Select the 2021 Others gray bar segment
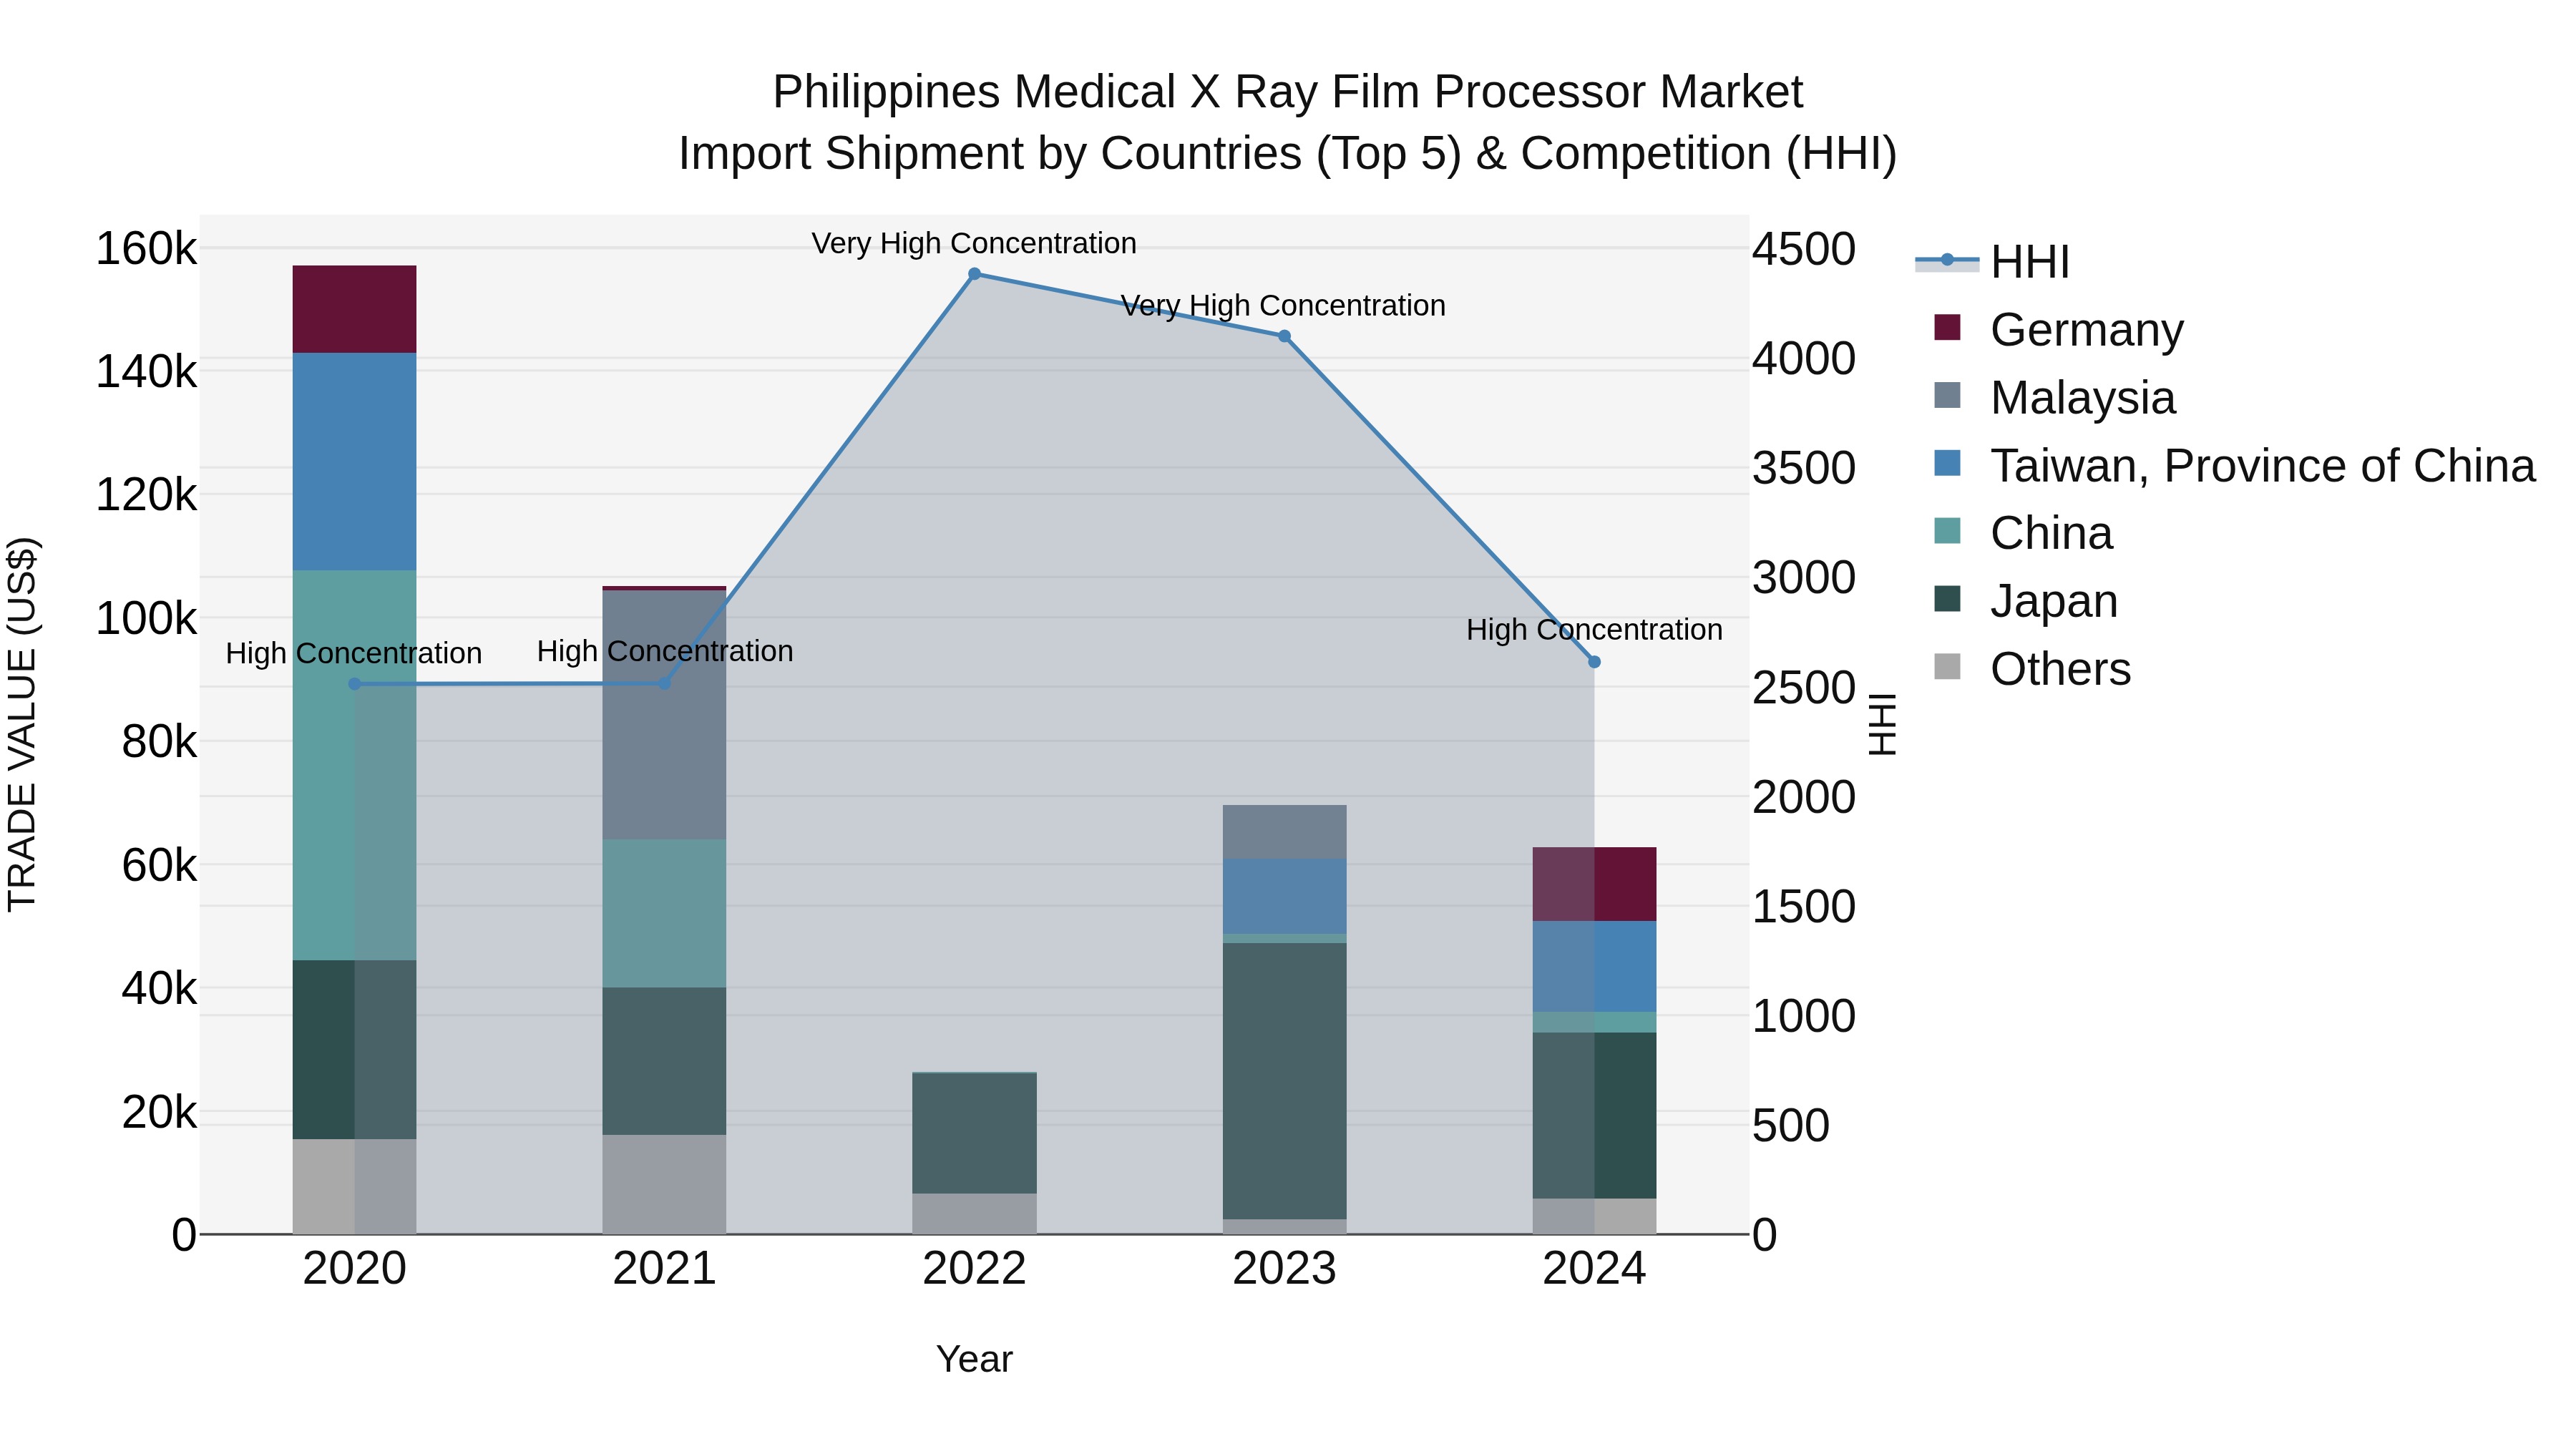The width and height of the screenshot is (2576, 1449). coord(664,1184)
